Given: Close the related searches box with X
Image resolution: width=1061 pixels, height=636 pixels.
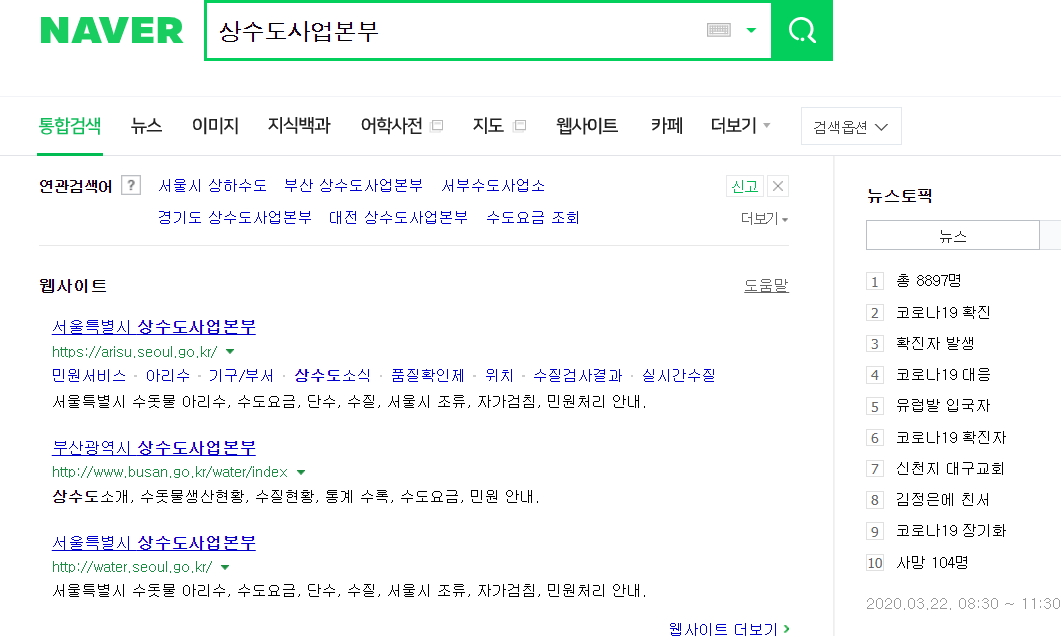Looking at the screenshot, I should 778,186.
